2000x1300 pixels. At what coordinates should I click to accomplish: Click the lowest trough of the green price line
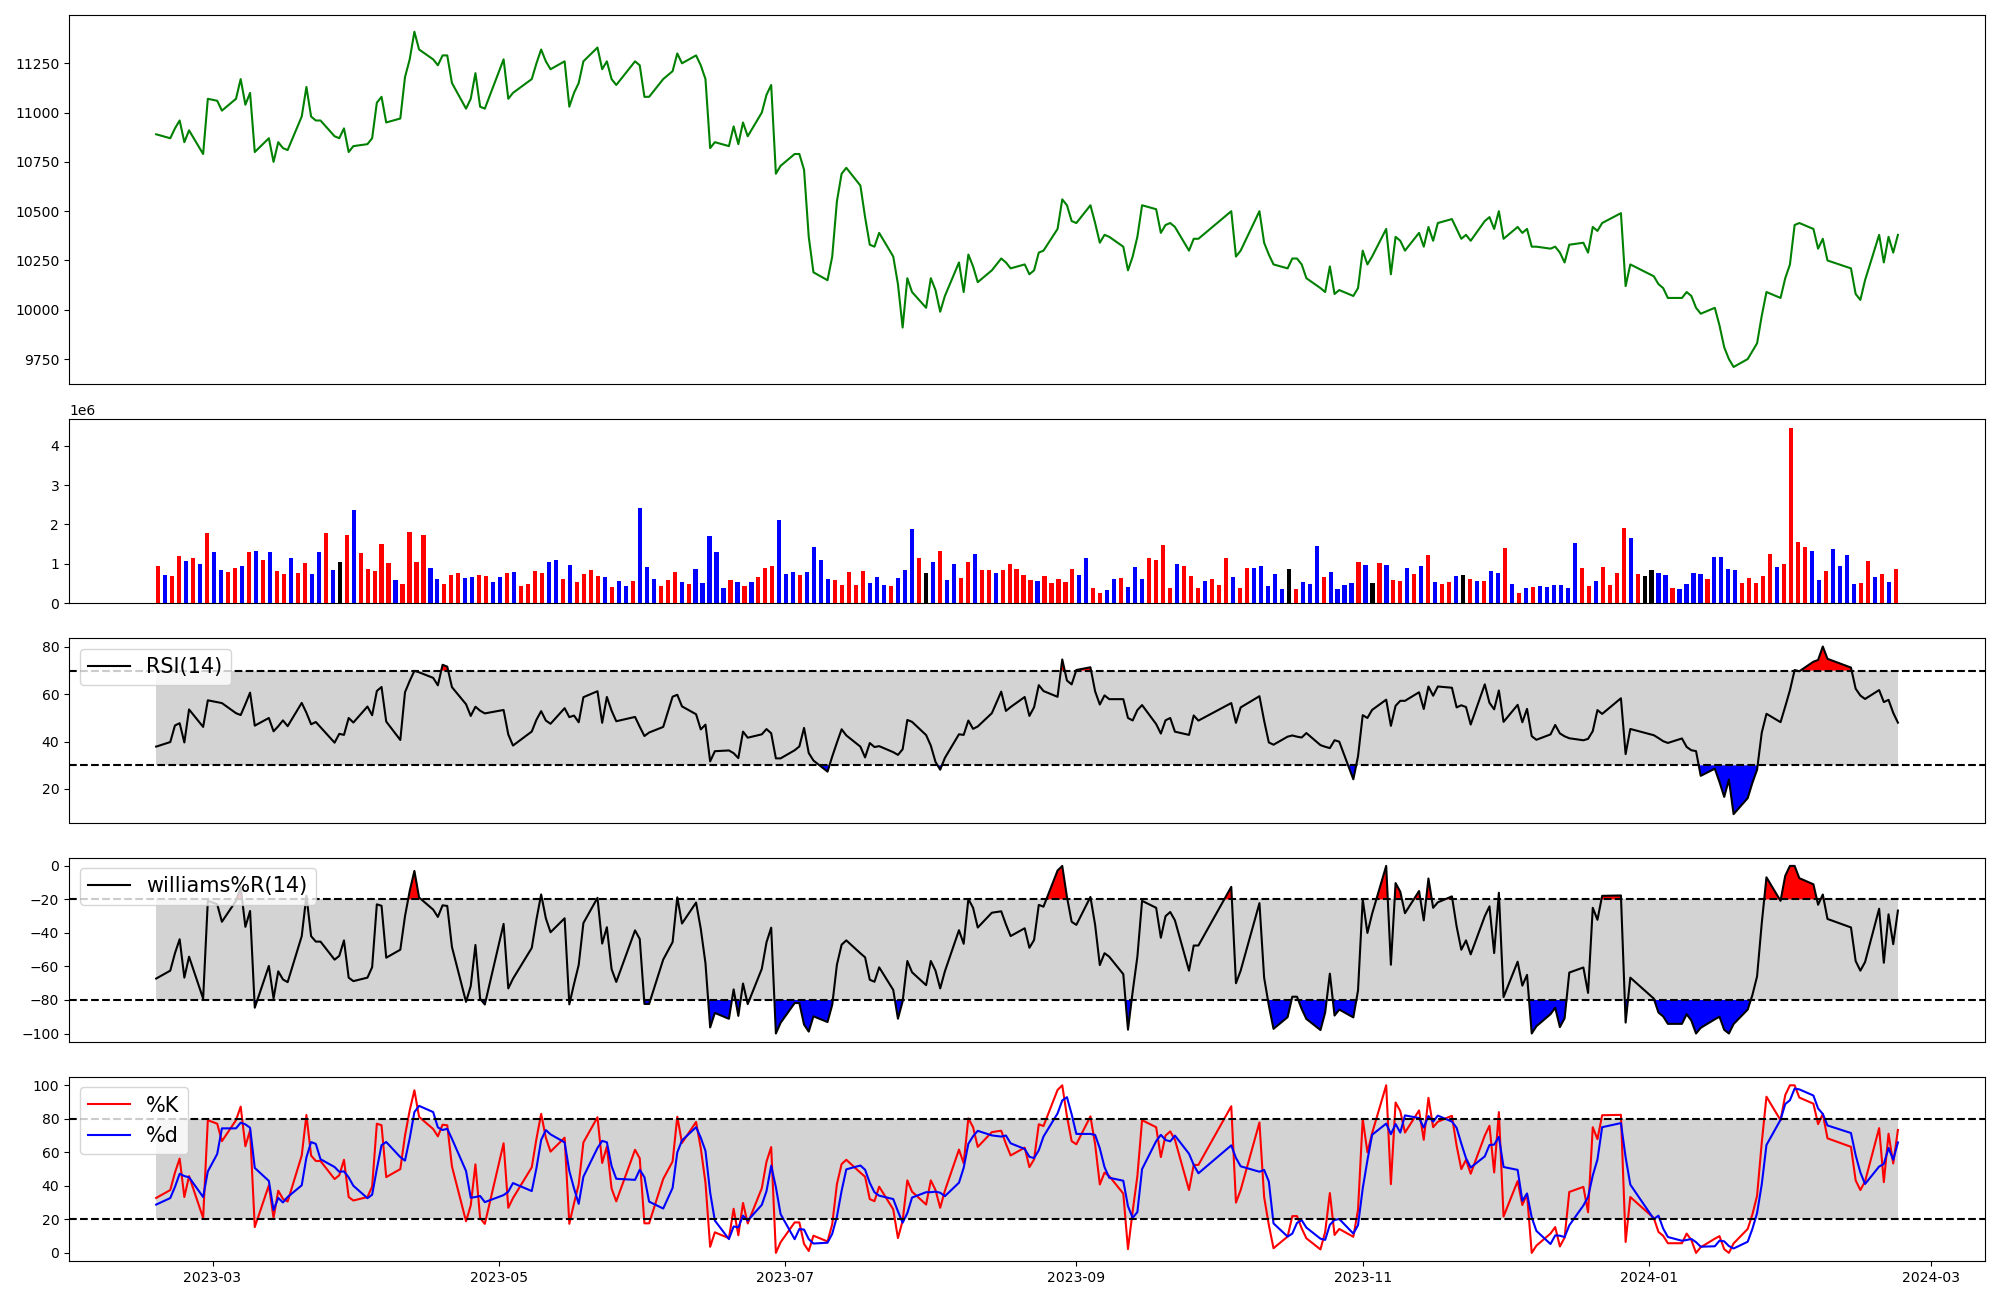coord(1734,366)
